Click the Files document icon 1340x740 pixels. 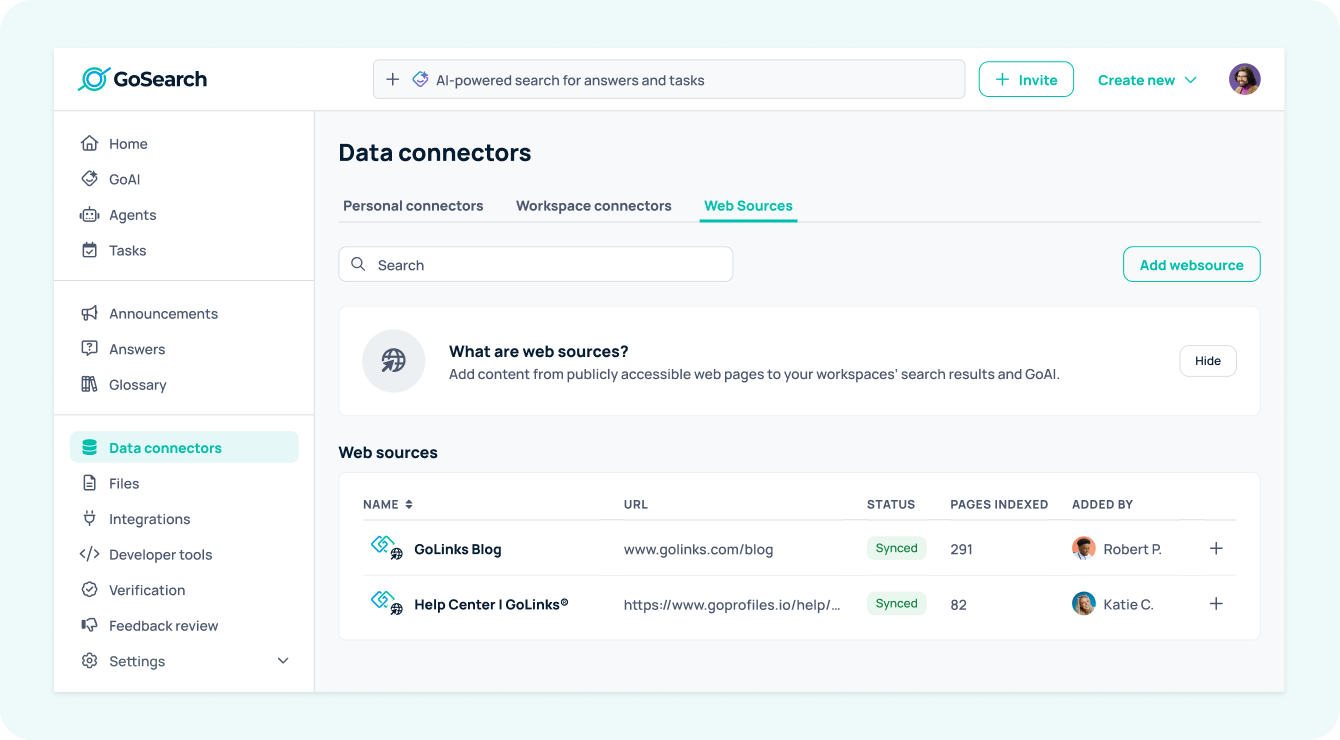coord(90,483)
